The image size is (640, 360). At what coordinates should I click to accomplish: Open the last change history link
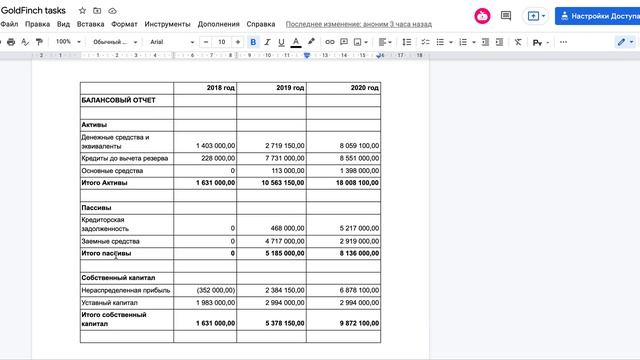coord(358,24)
